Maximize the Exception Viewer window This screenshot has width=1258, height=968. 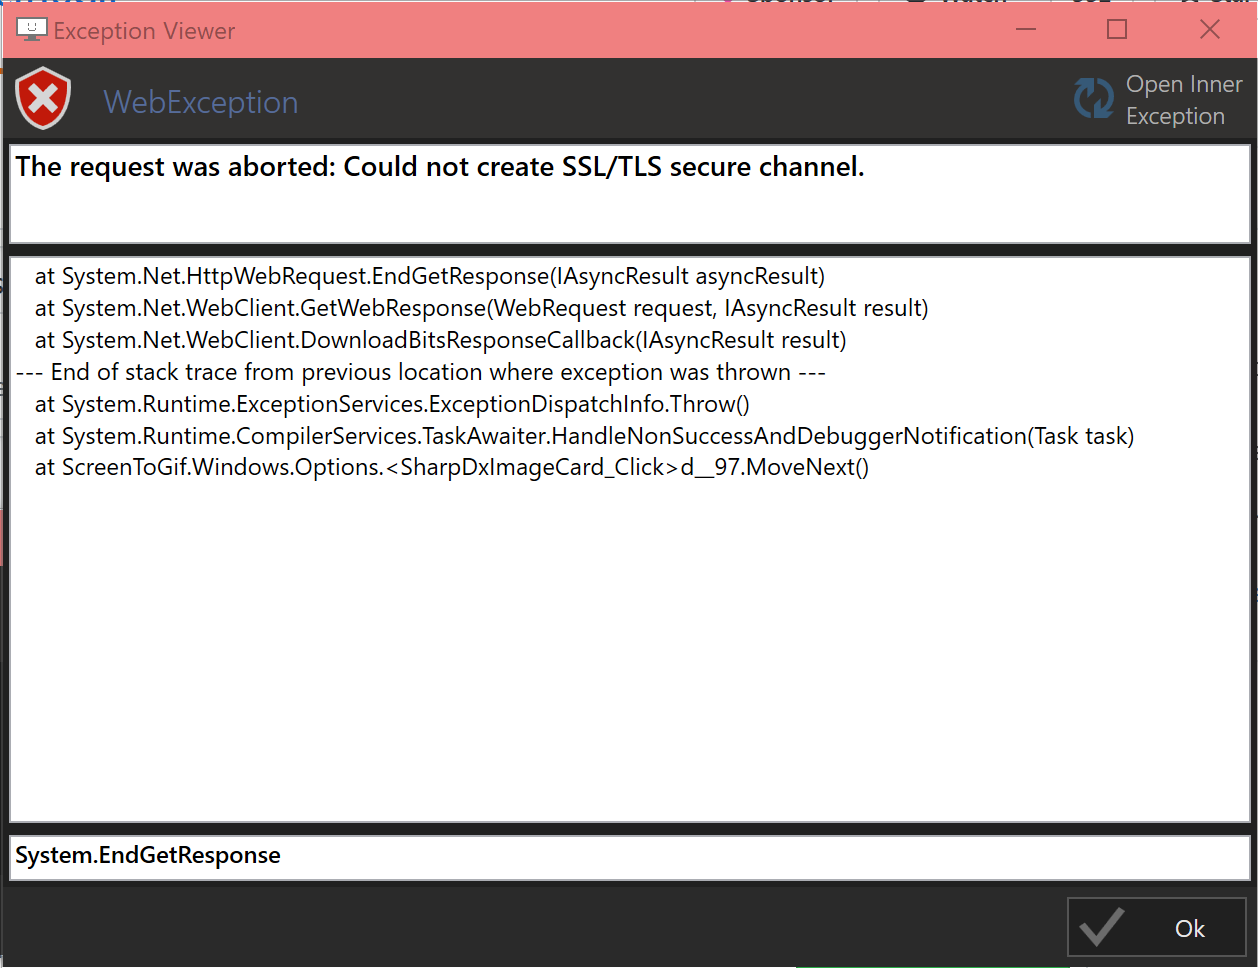[1117, 30]
